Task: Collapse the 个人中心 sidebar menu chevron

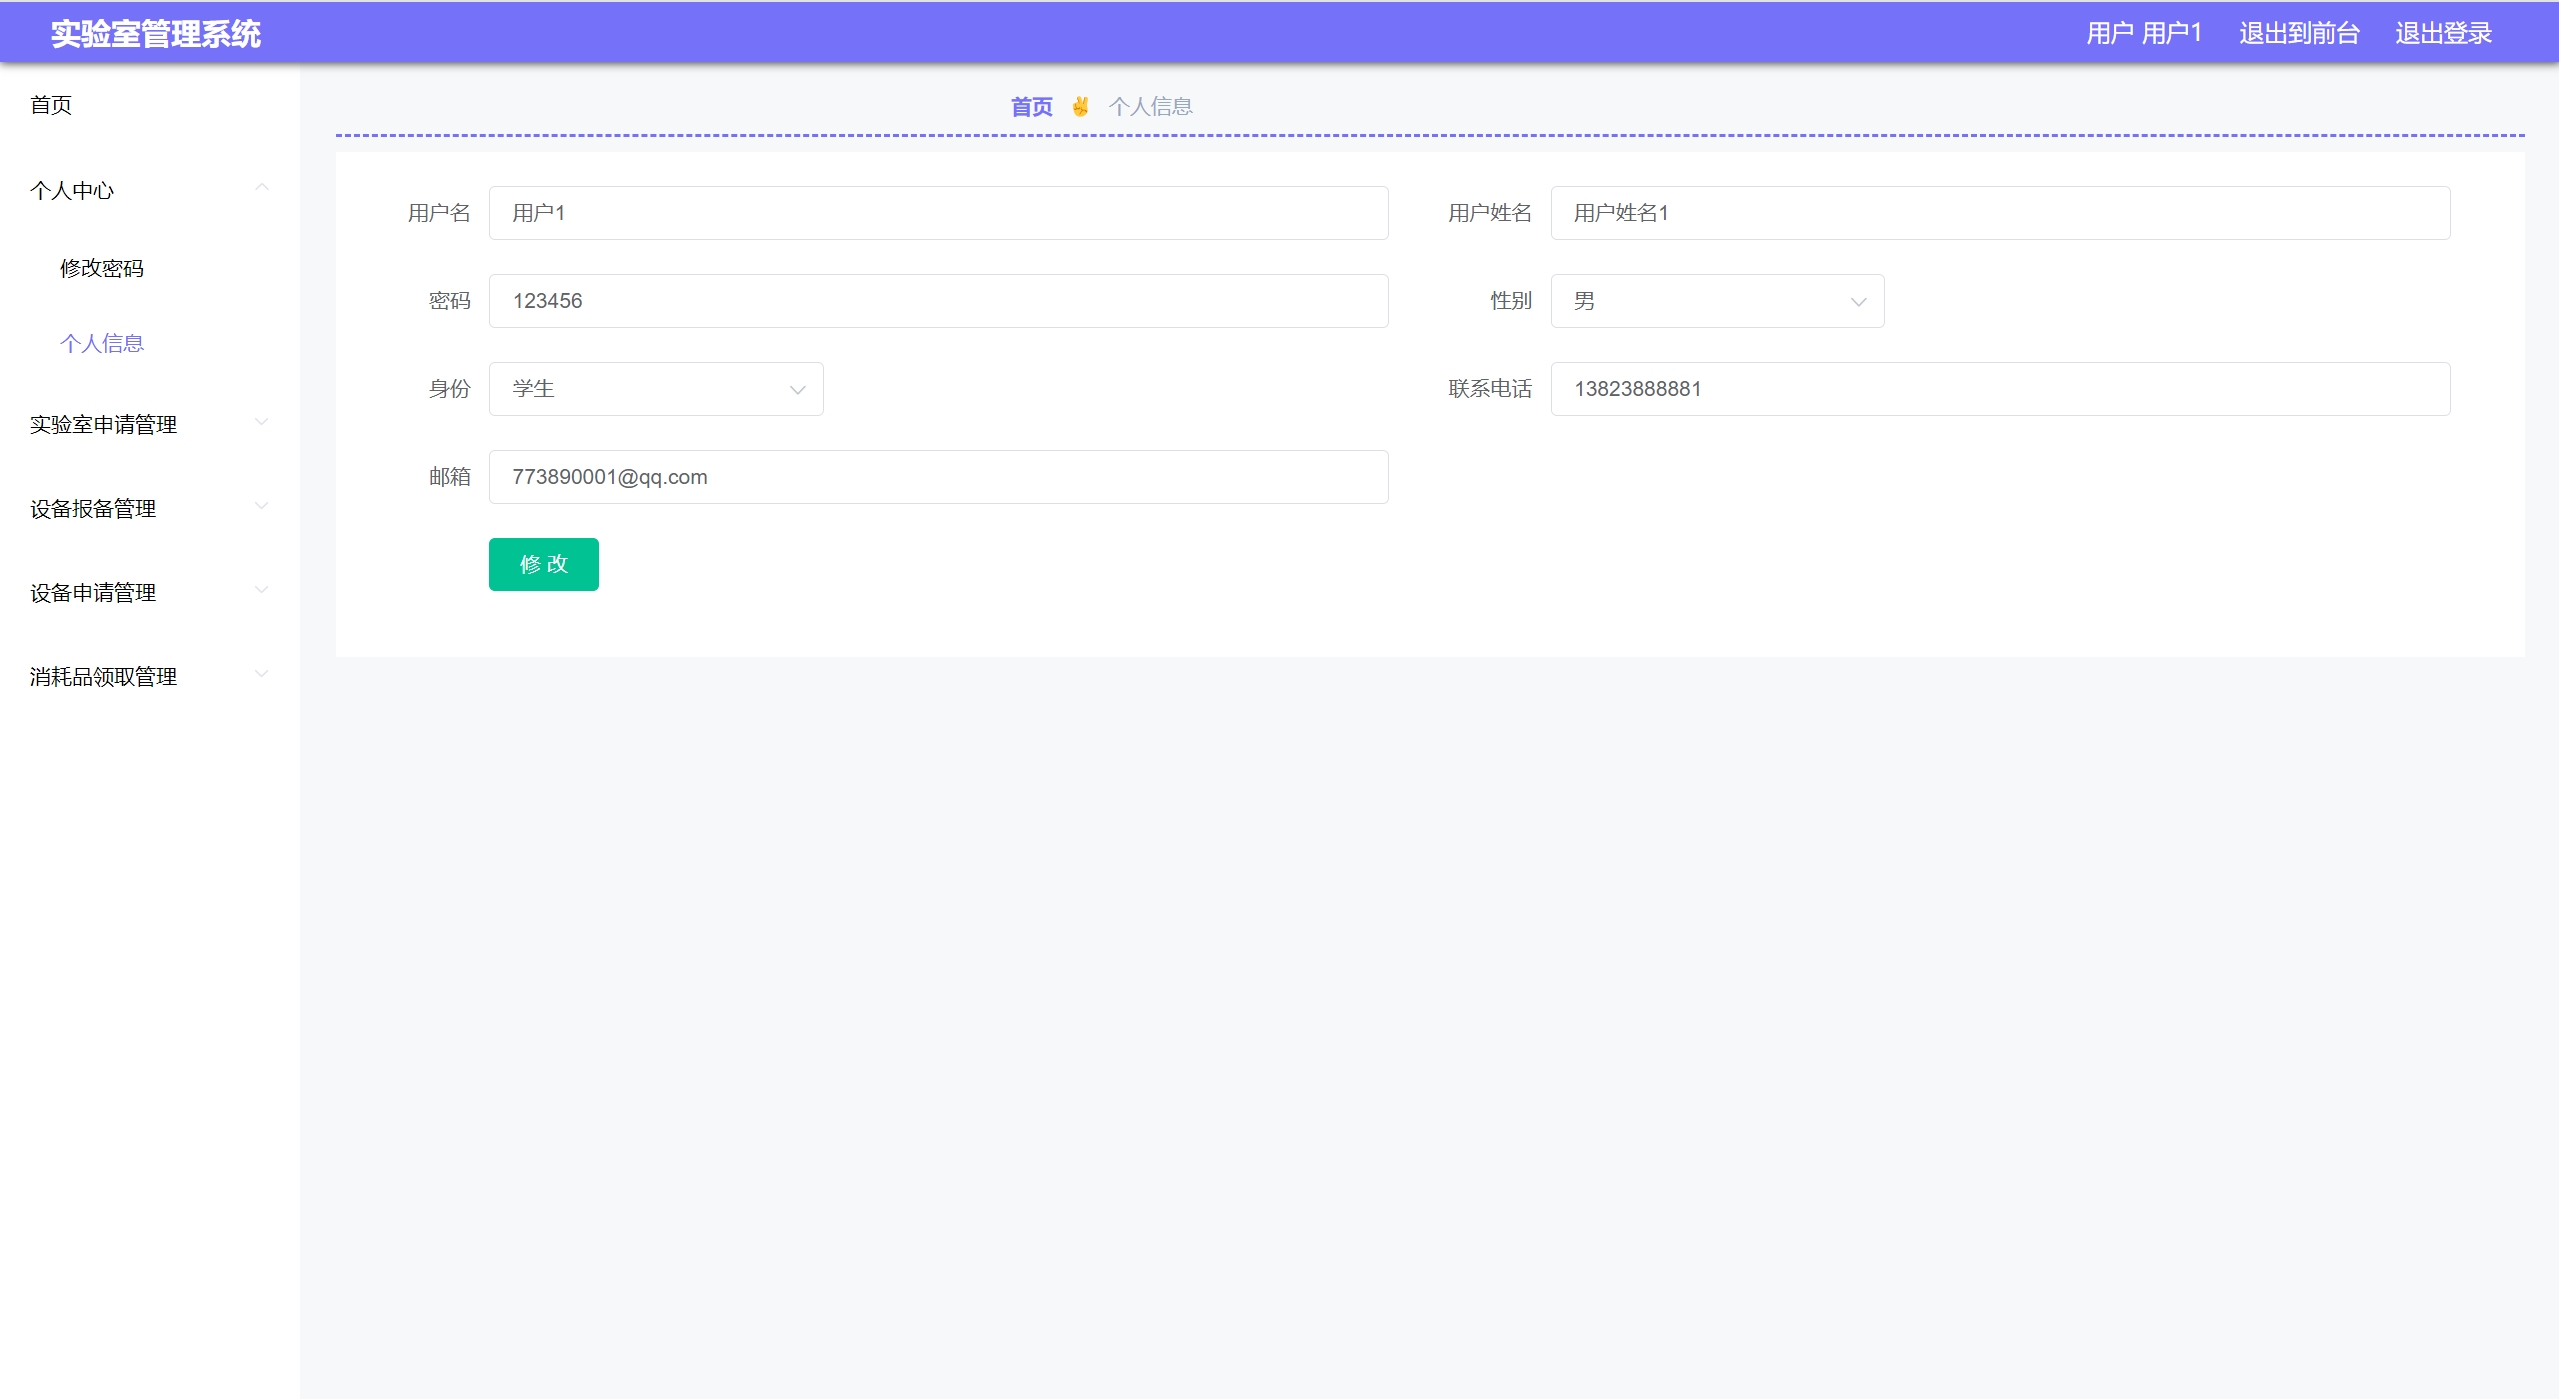Action: [261, 188]
